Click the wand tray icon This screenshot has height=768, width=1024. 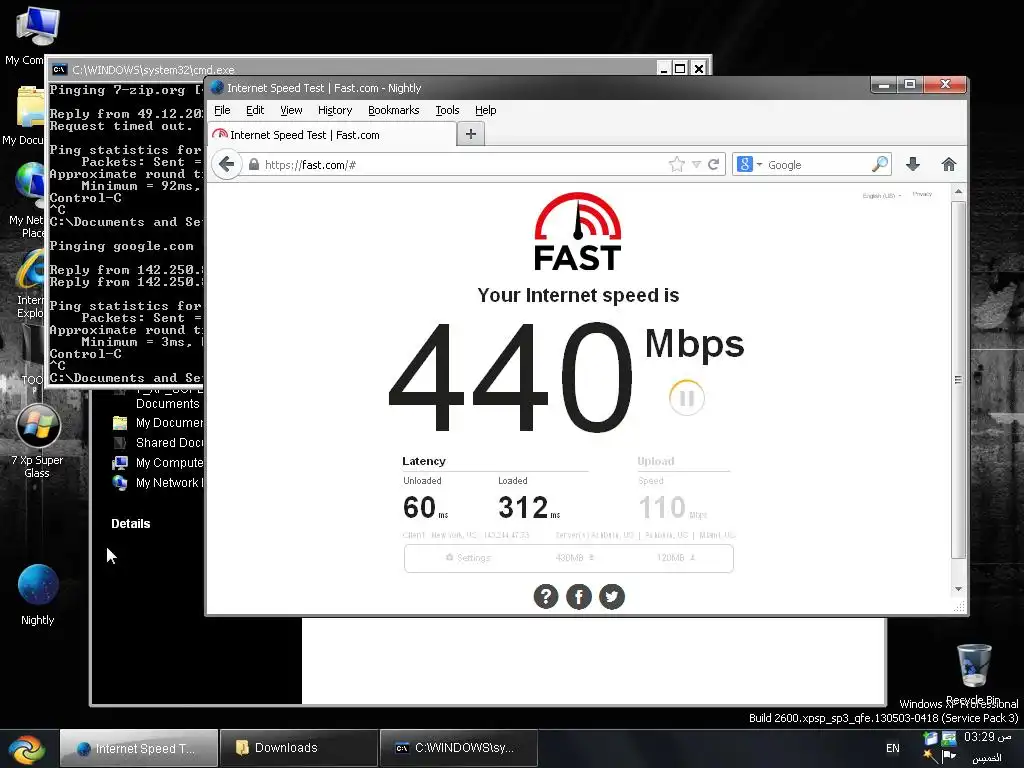coord(930,757)
